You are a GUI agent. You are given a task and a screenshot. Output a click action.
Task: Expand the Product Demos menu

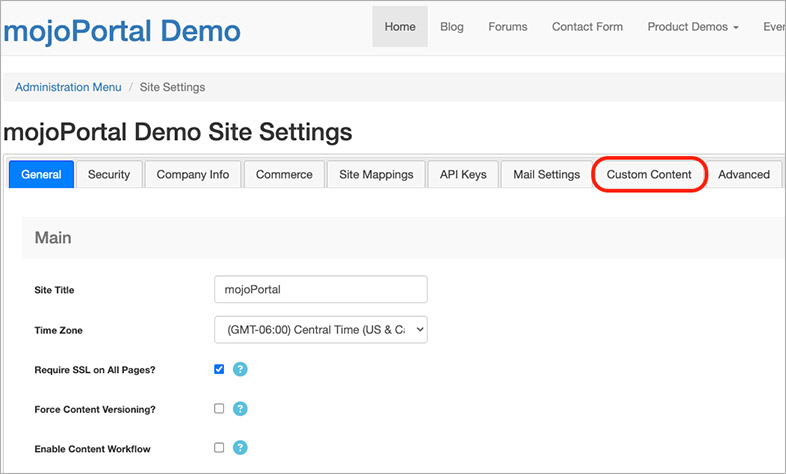692,27
